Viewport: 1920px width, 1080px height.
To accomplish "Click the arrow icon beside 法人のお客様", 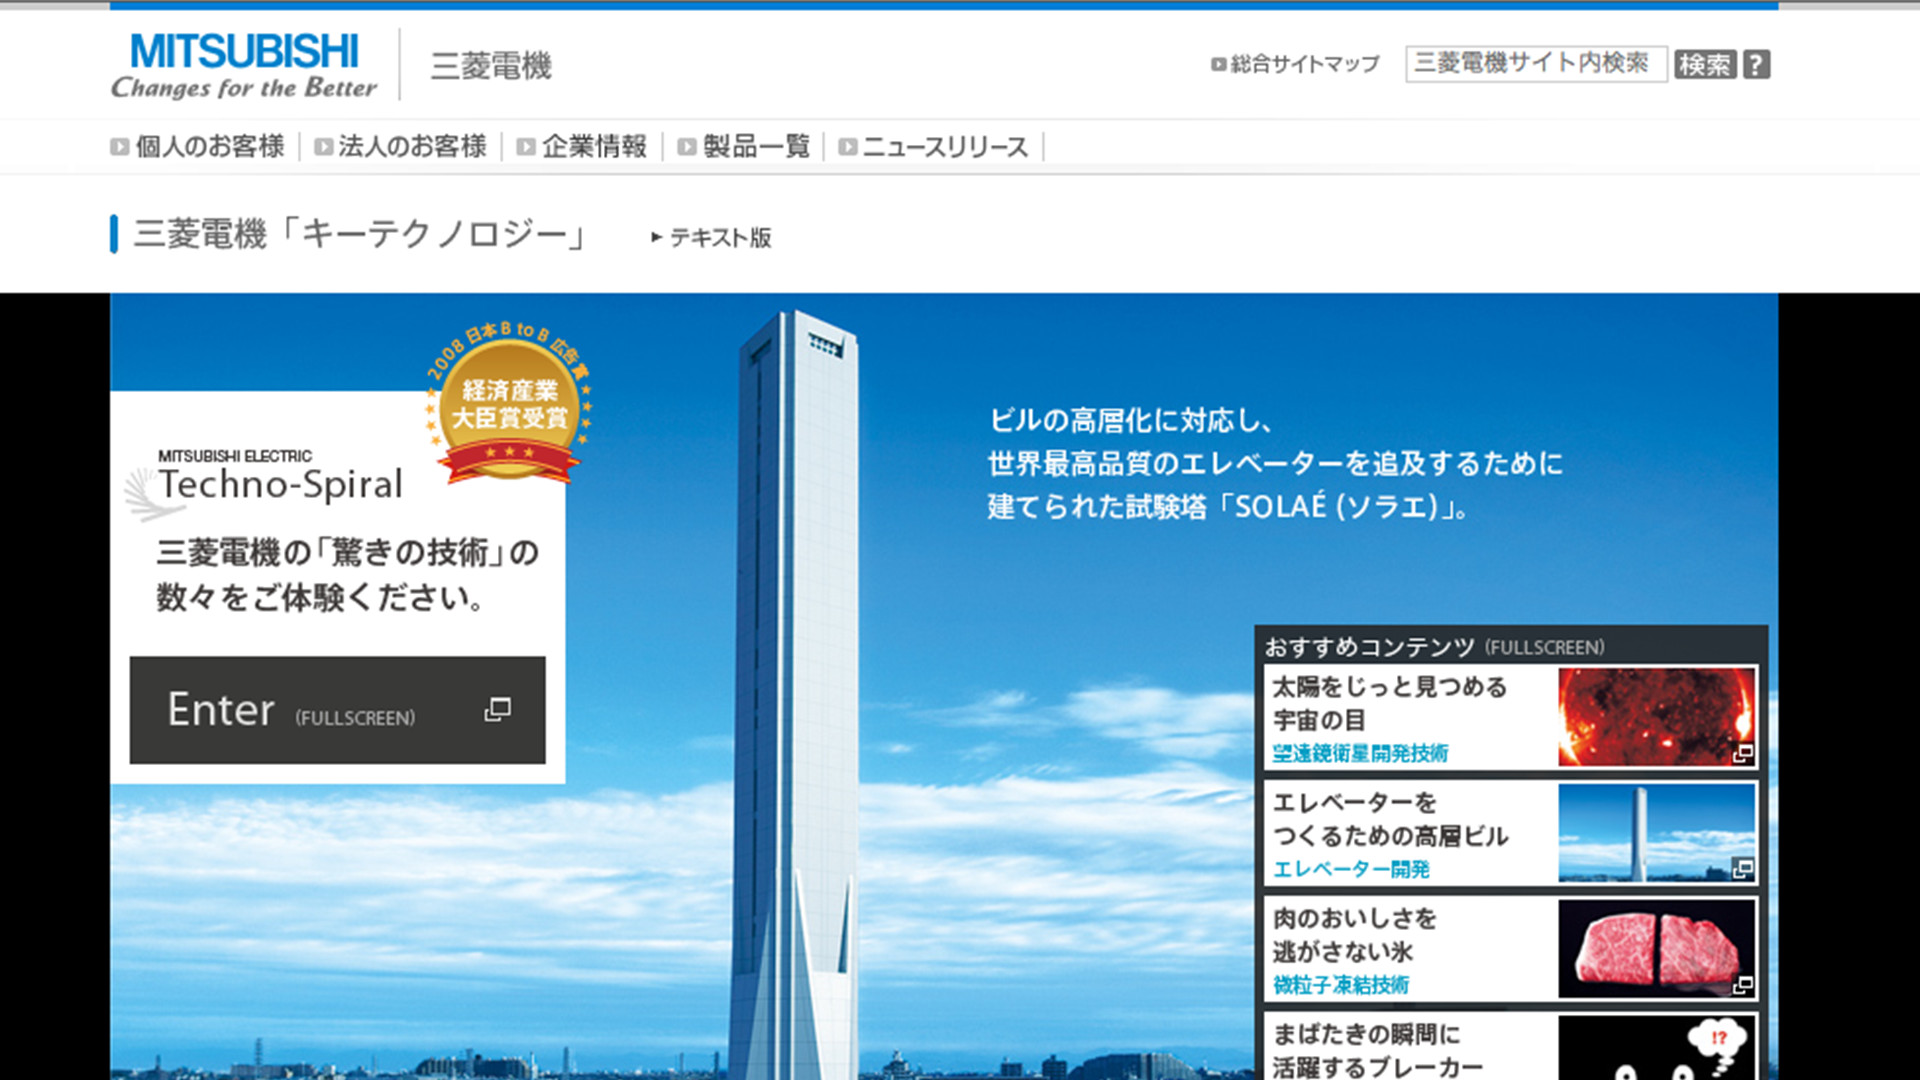I will [x=323, y=147].
